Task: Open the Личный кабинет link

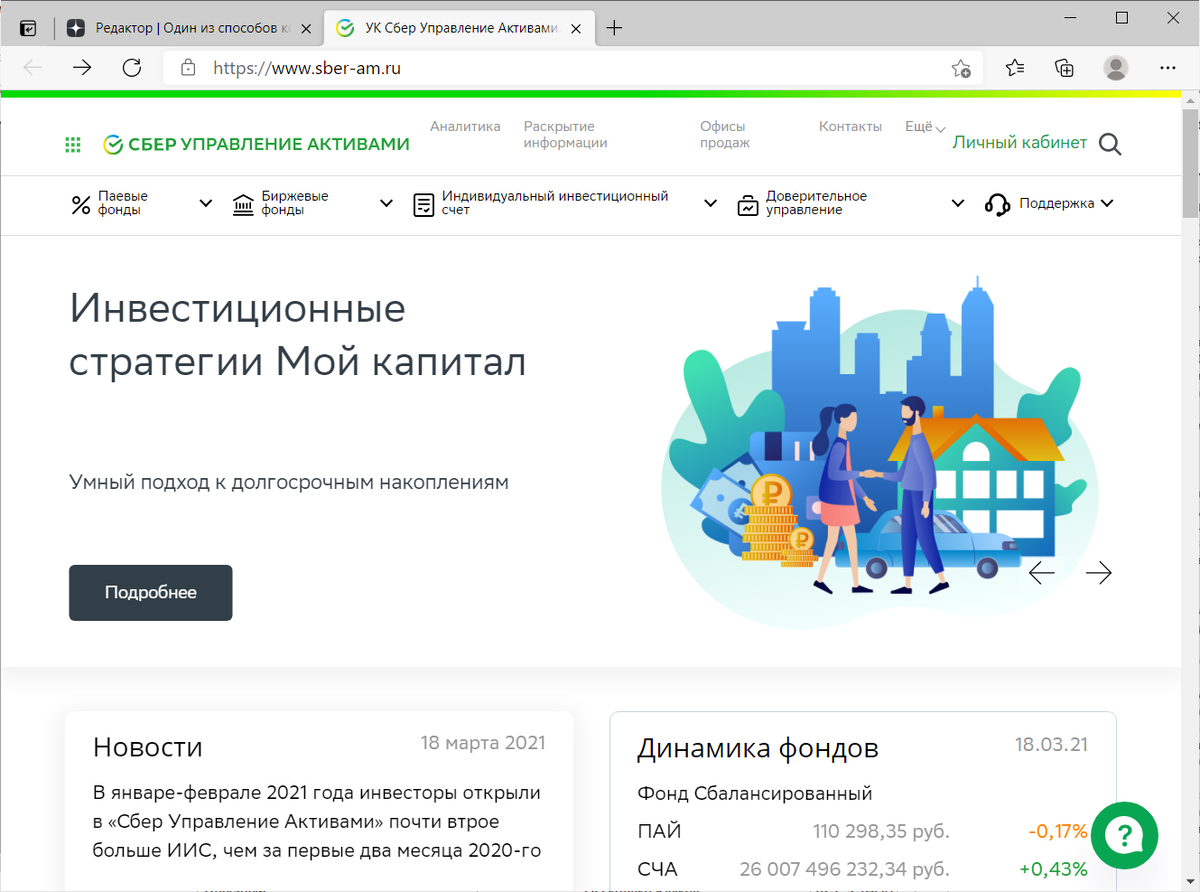Action: coord(1019,143)
